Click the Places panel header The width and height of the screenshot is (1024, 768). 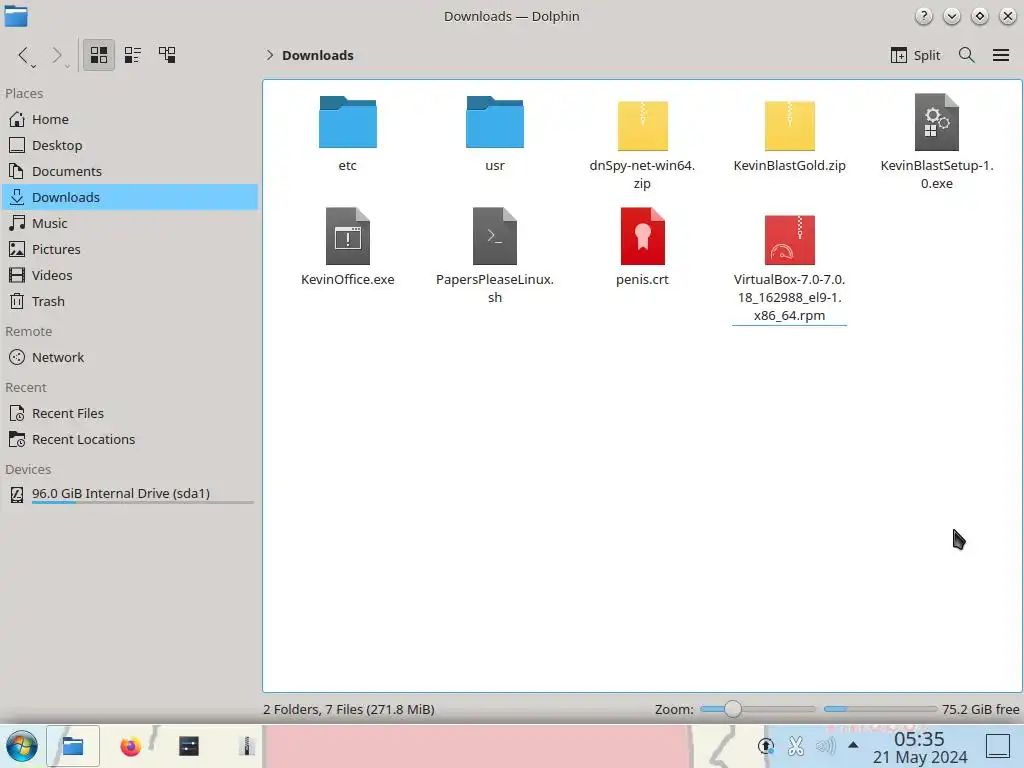click(x=24, y=94)
